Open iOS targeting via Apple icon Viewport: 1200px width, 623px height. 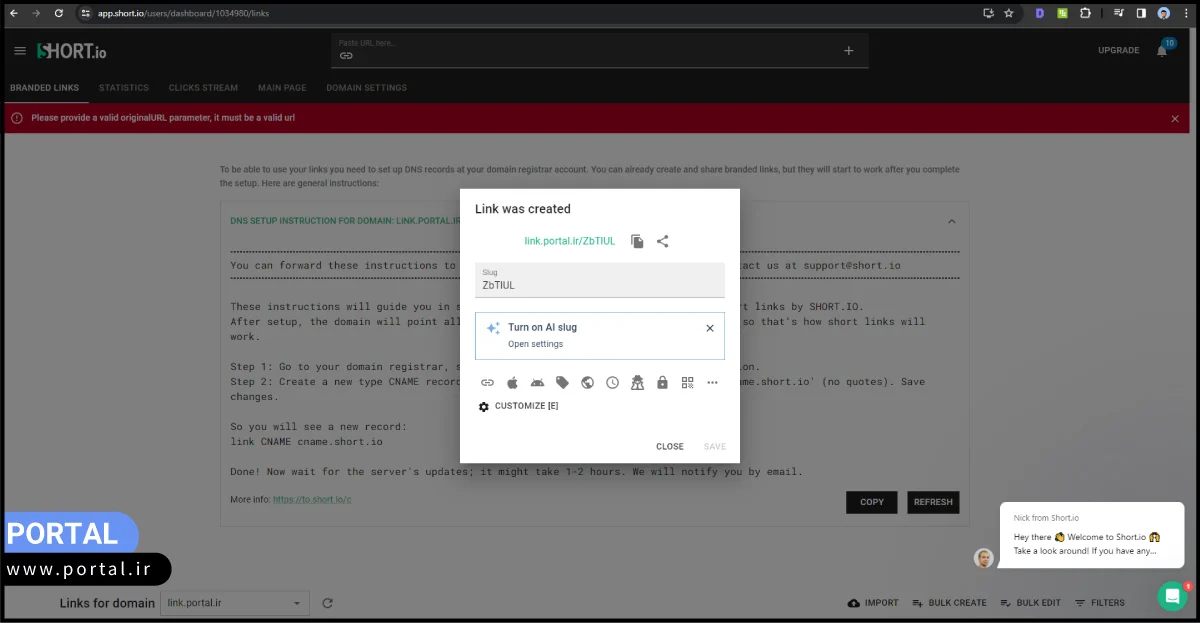tap(512, 383)
